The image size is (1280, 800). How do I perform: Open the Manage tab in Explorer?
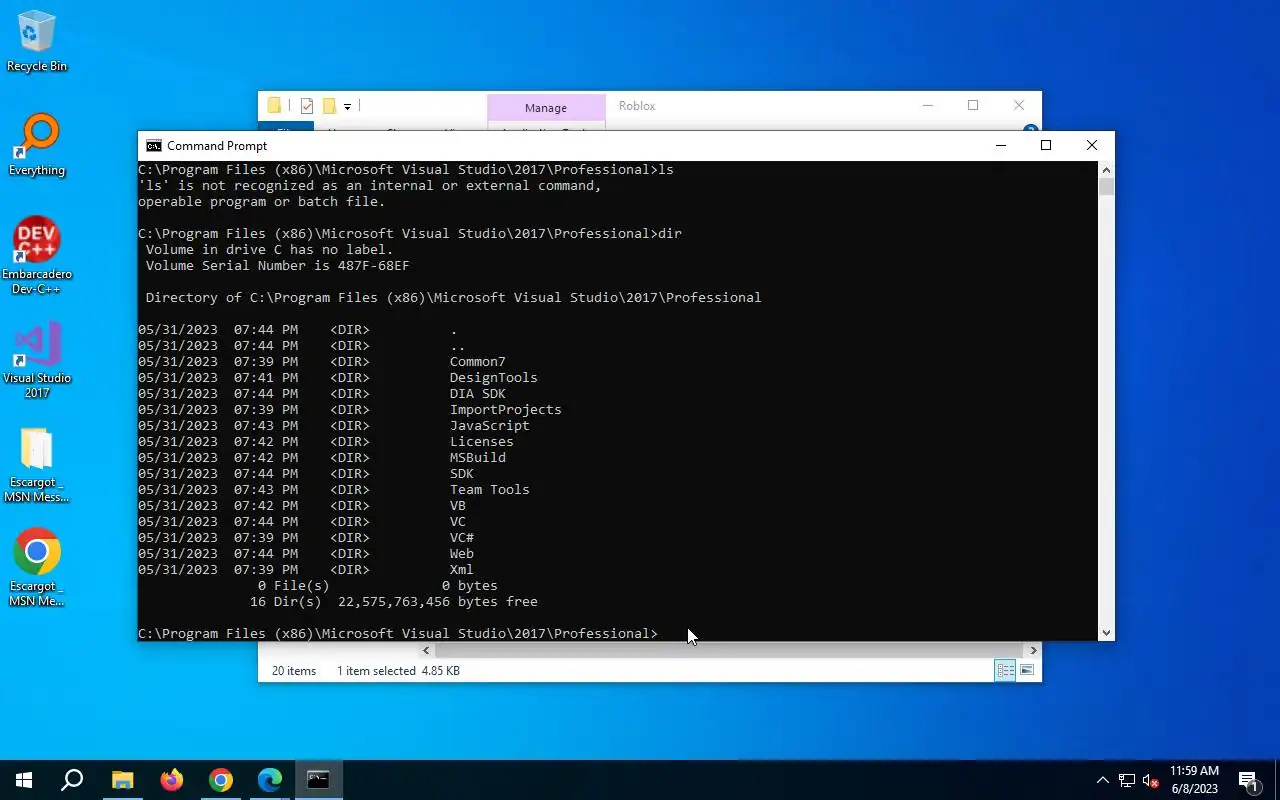546,108
